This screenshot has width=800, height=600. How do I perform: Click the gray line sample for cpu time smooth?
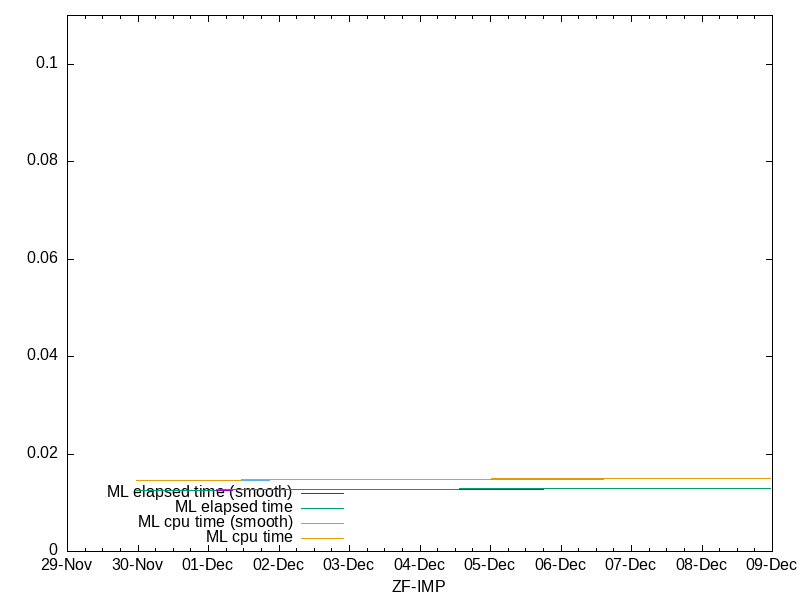(x=322, y=523)
